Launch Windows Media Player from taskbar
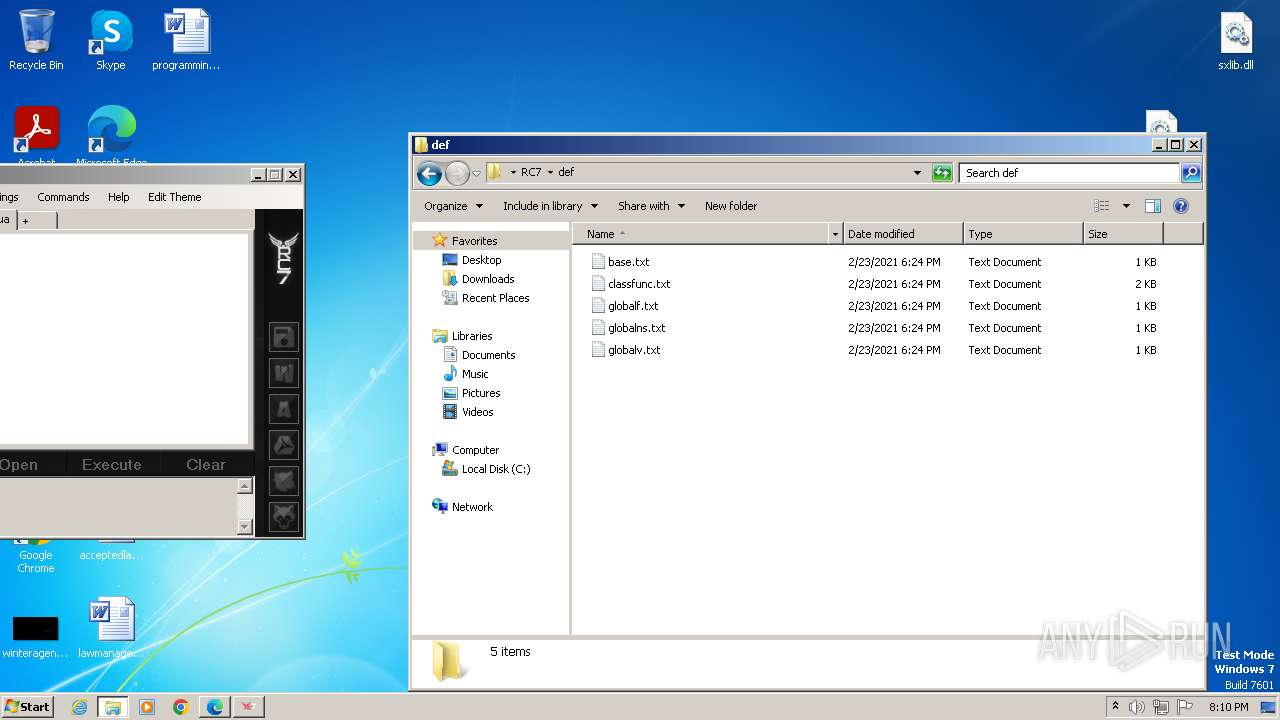 (147, 707)
